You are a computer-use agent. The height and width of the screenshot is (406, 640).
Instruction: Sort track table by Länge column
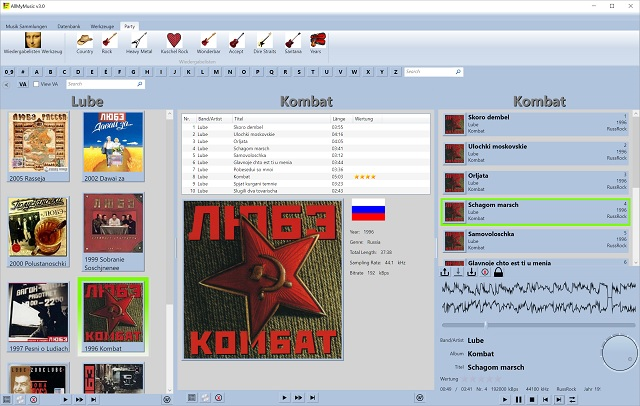coord(341,119)
